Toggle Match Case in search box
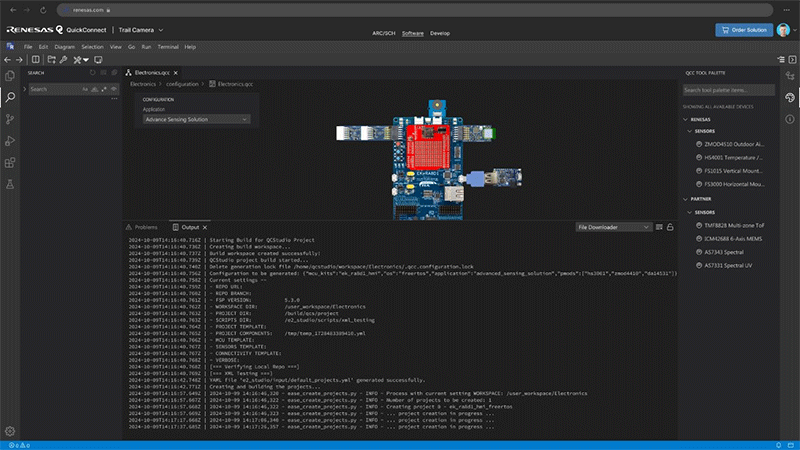This screenshot has width=800, height=450. [x=85, y=89]
